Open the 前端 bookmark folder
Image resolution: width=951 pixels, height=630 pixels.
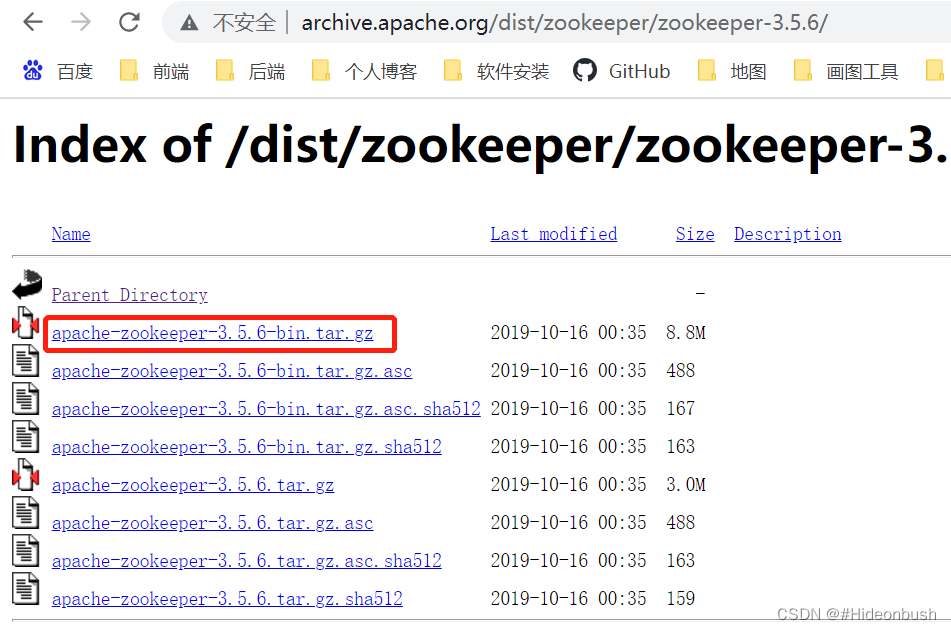click(154, 71)
